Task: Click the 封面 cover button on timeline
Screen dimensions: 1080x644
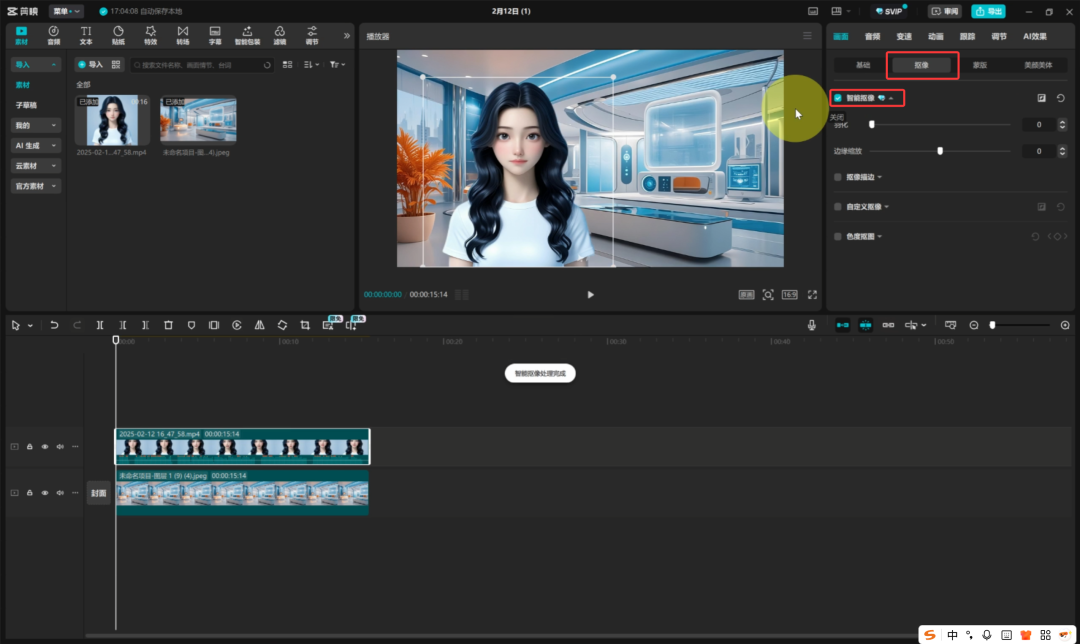Action: tap(98, 493)
